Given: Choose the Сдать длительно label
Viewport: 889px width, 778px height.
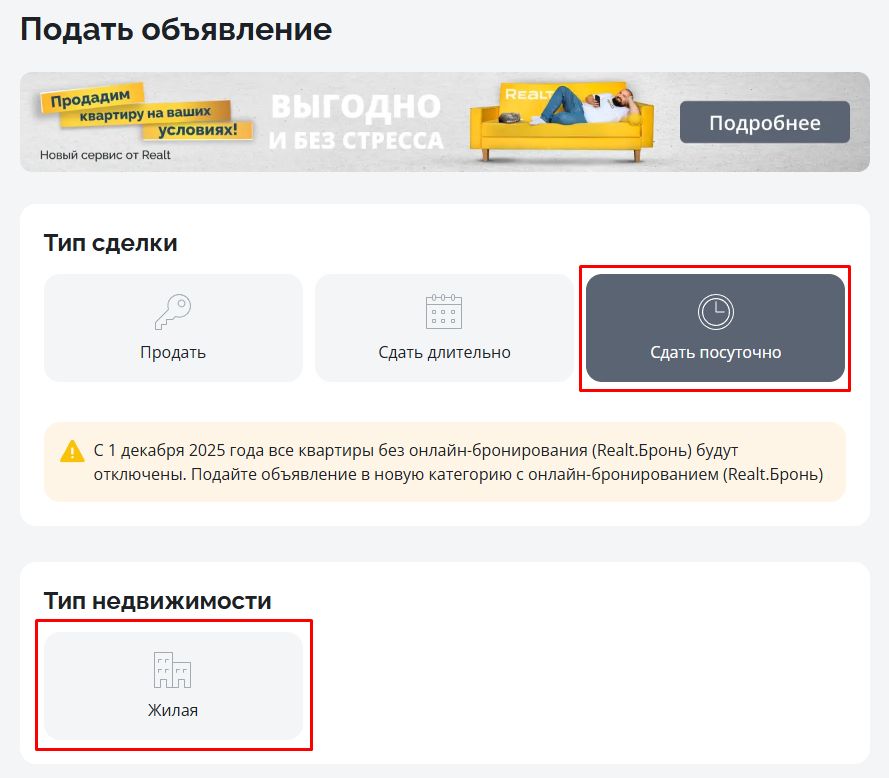Looking at the screenshot, I should tap(444, 352).
